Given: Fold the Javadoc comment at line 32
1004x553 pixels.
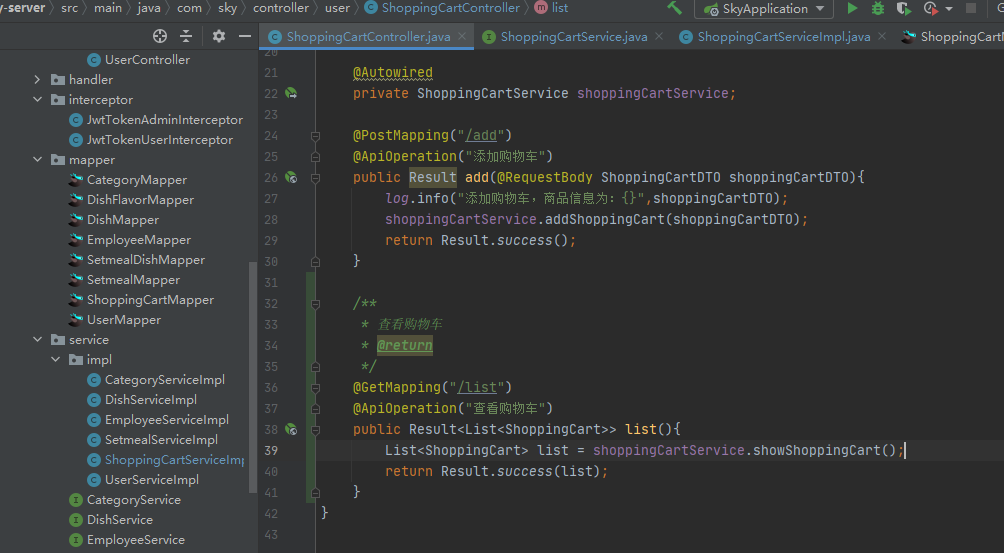Looking at the screenshot, I should 315,304.
